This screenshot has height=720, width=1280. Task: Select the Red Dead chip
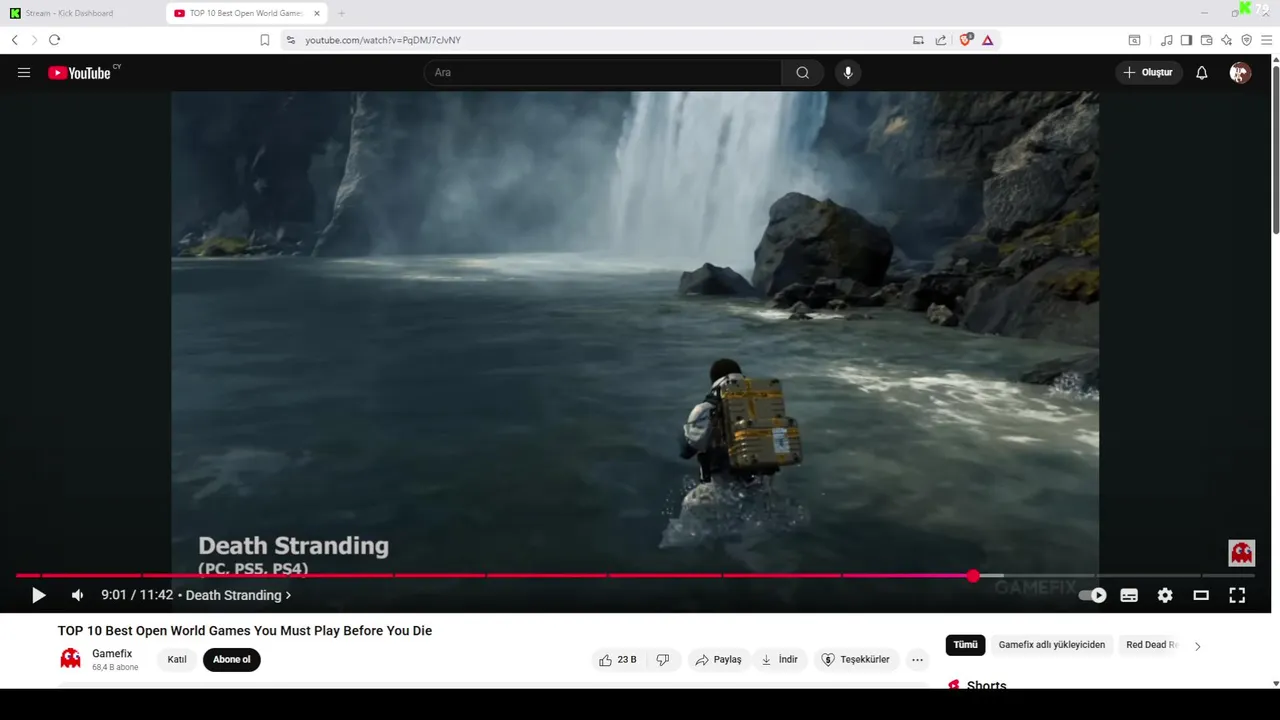coord(1151,645)
